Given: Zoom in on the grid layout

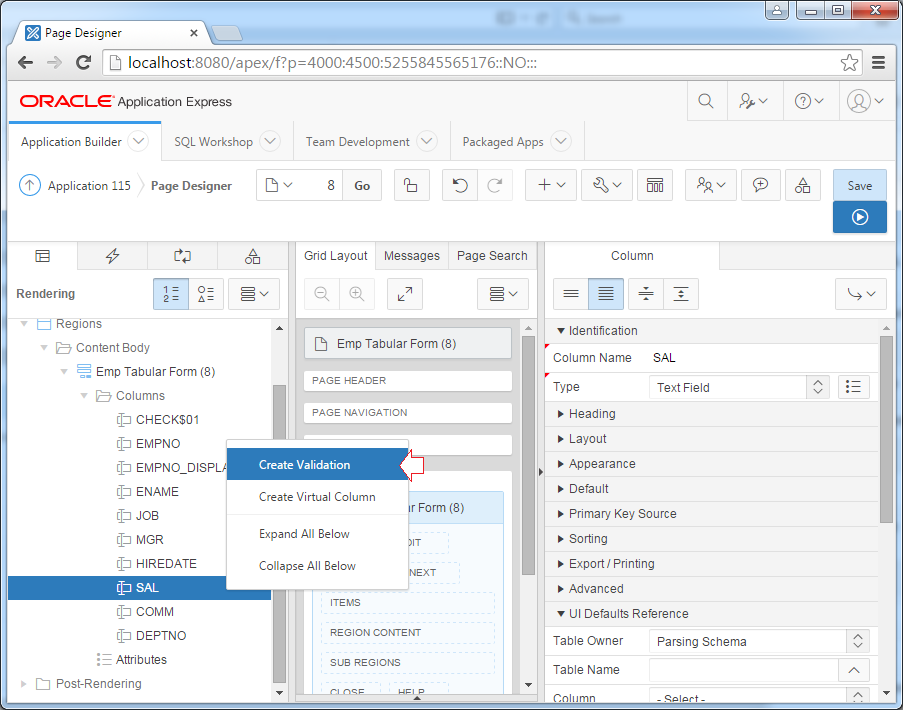Looking at the screenshot, I should 357,294.
